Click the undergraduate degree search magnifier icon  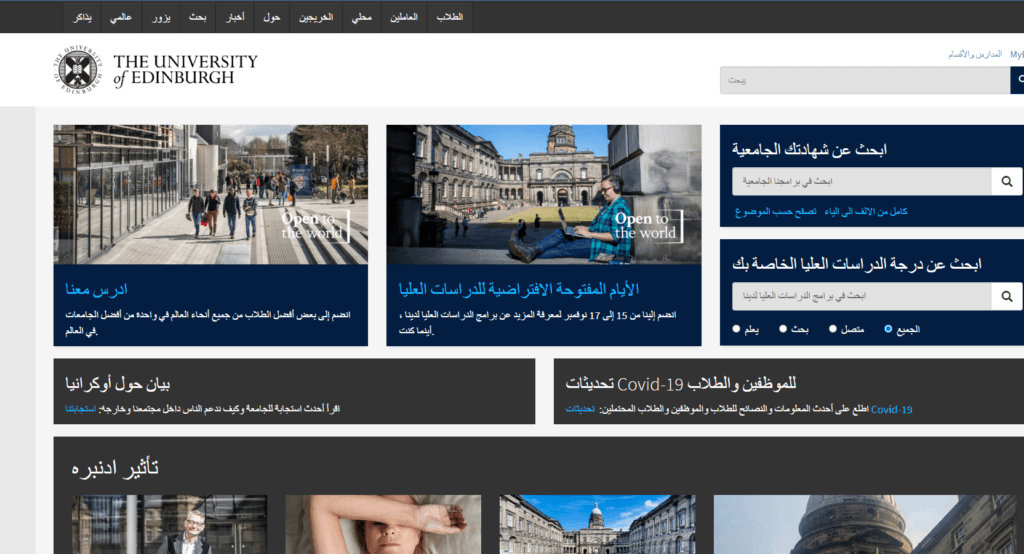tap(1007, 181)
